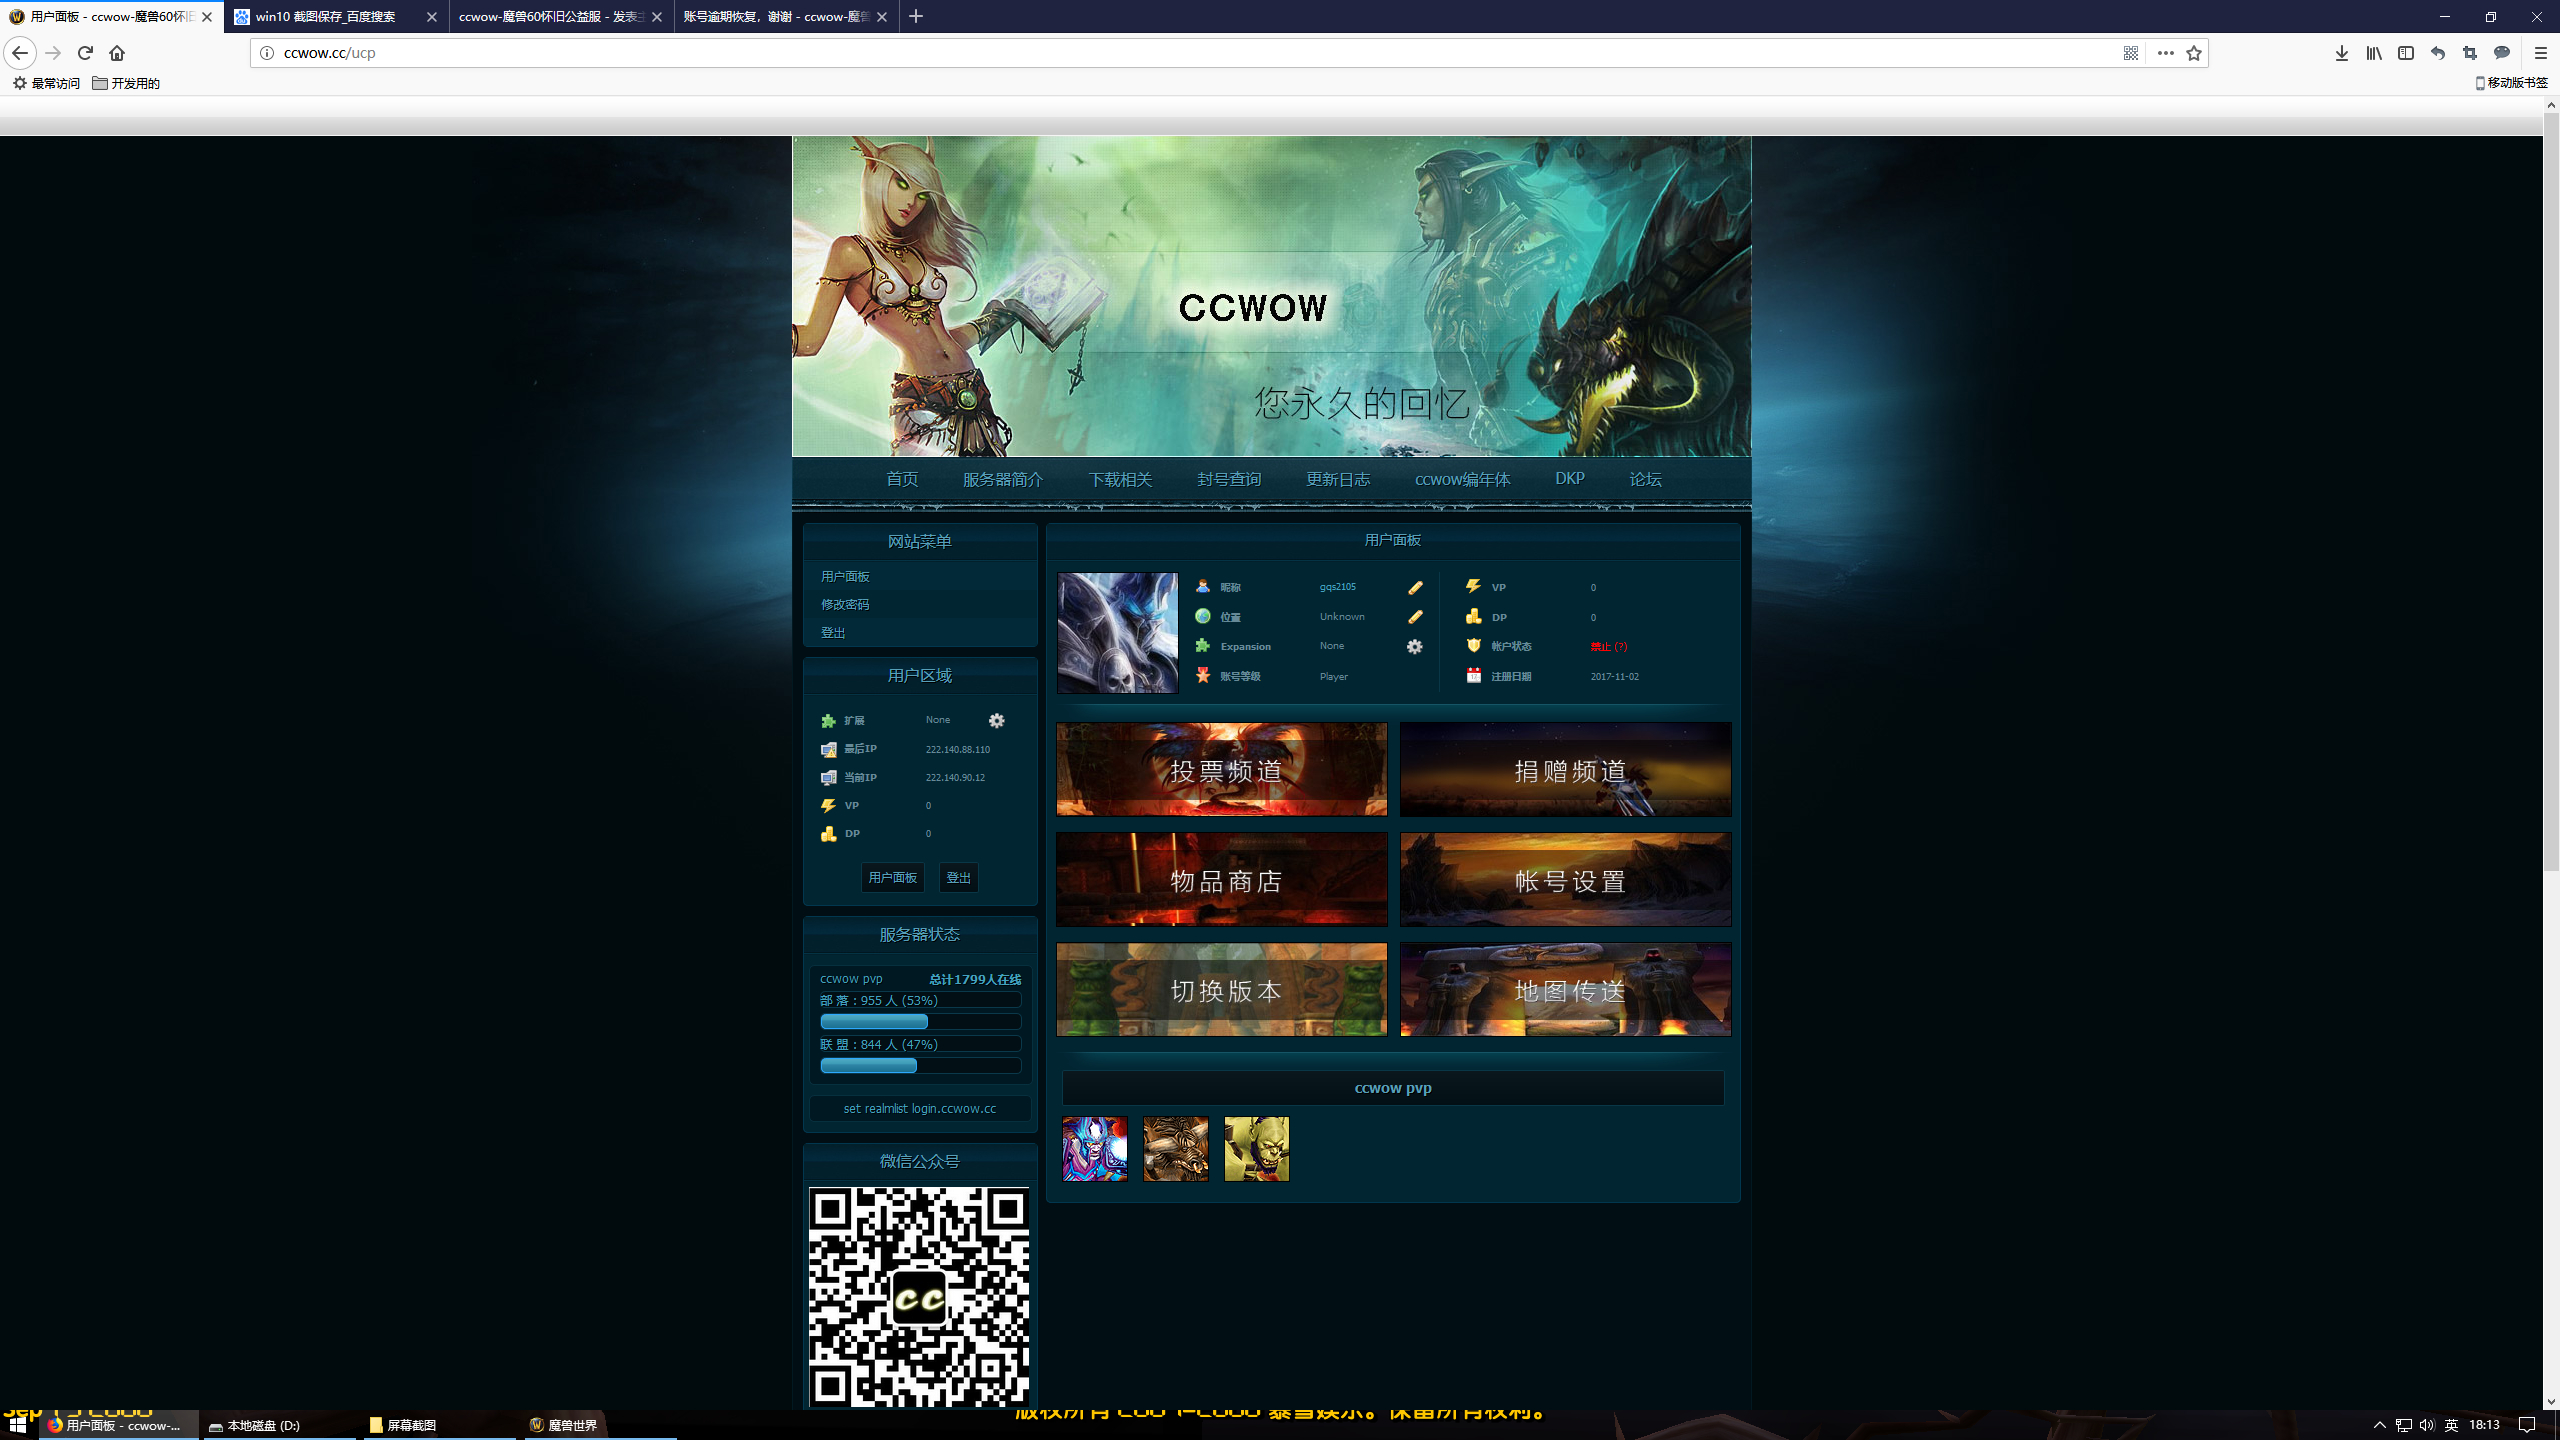Open page actions three-dot menu
Viewport: 2560px width, 1440px height.
coord(2165,53)
